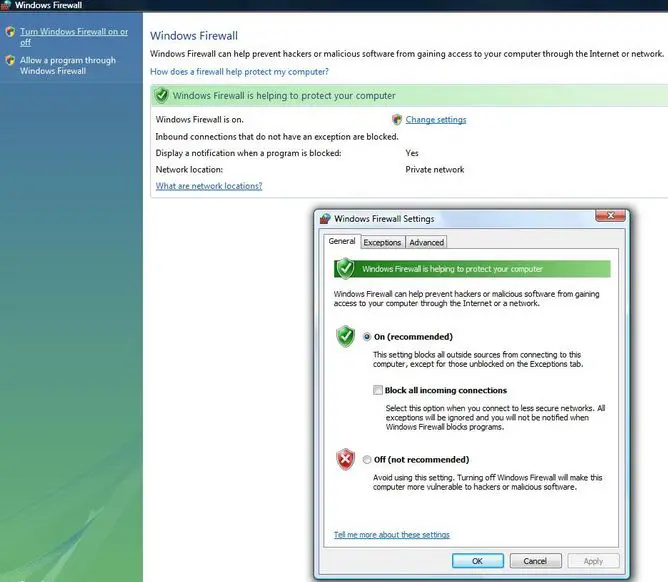668x582 pixels.
Task: Select the Off (not recommended) radio button
Action: coord(367,460)
